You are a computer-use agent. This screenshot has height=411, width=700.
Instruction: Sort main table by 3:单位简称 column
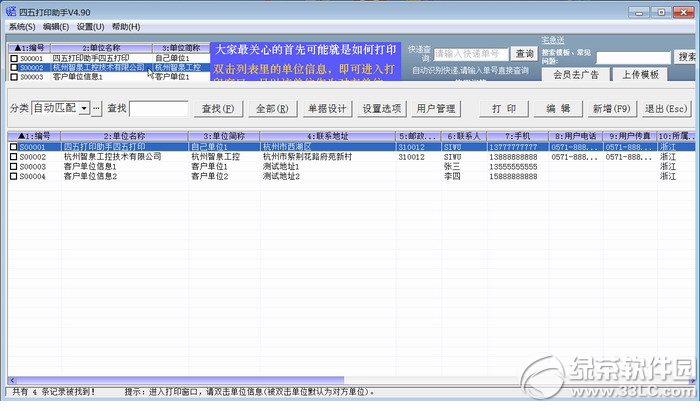pyautogui.click(x=224, y=136)
